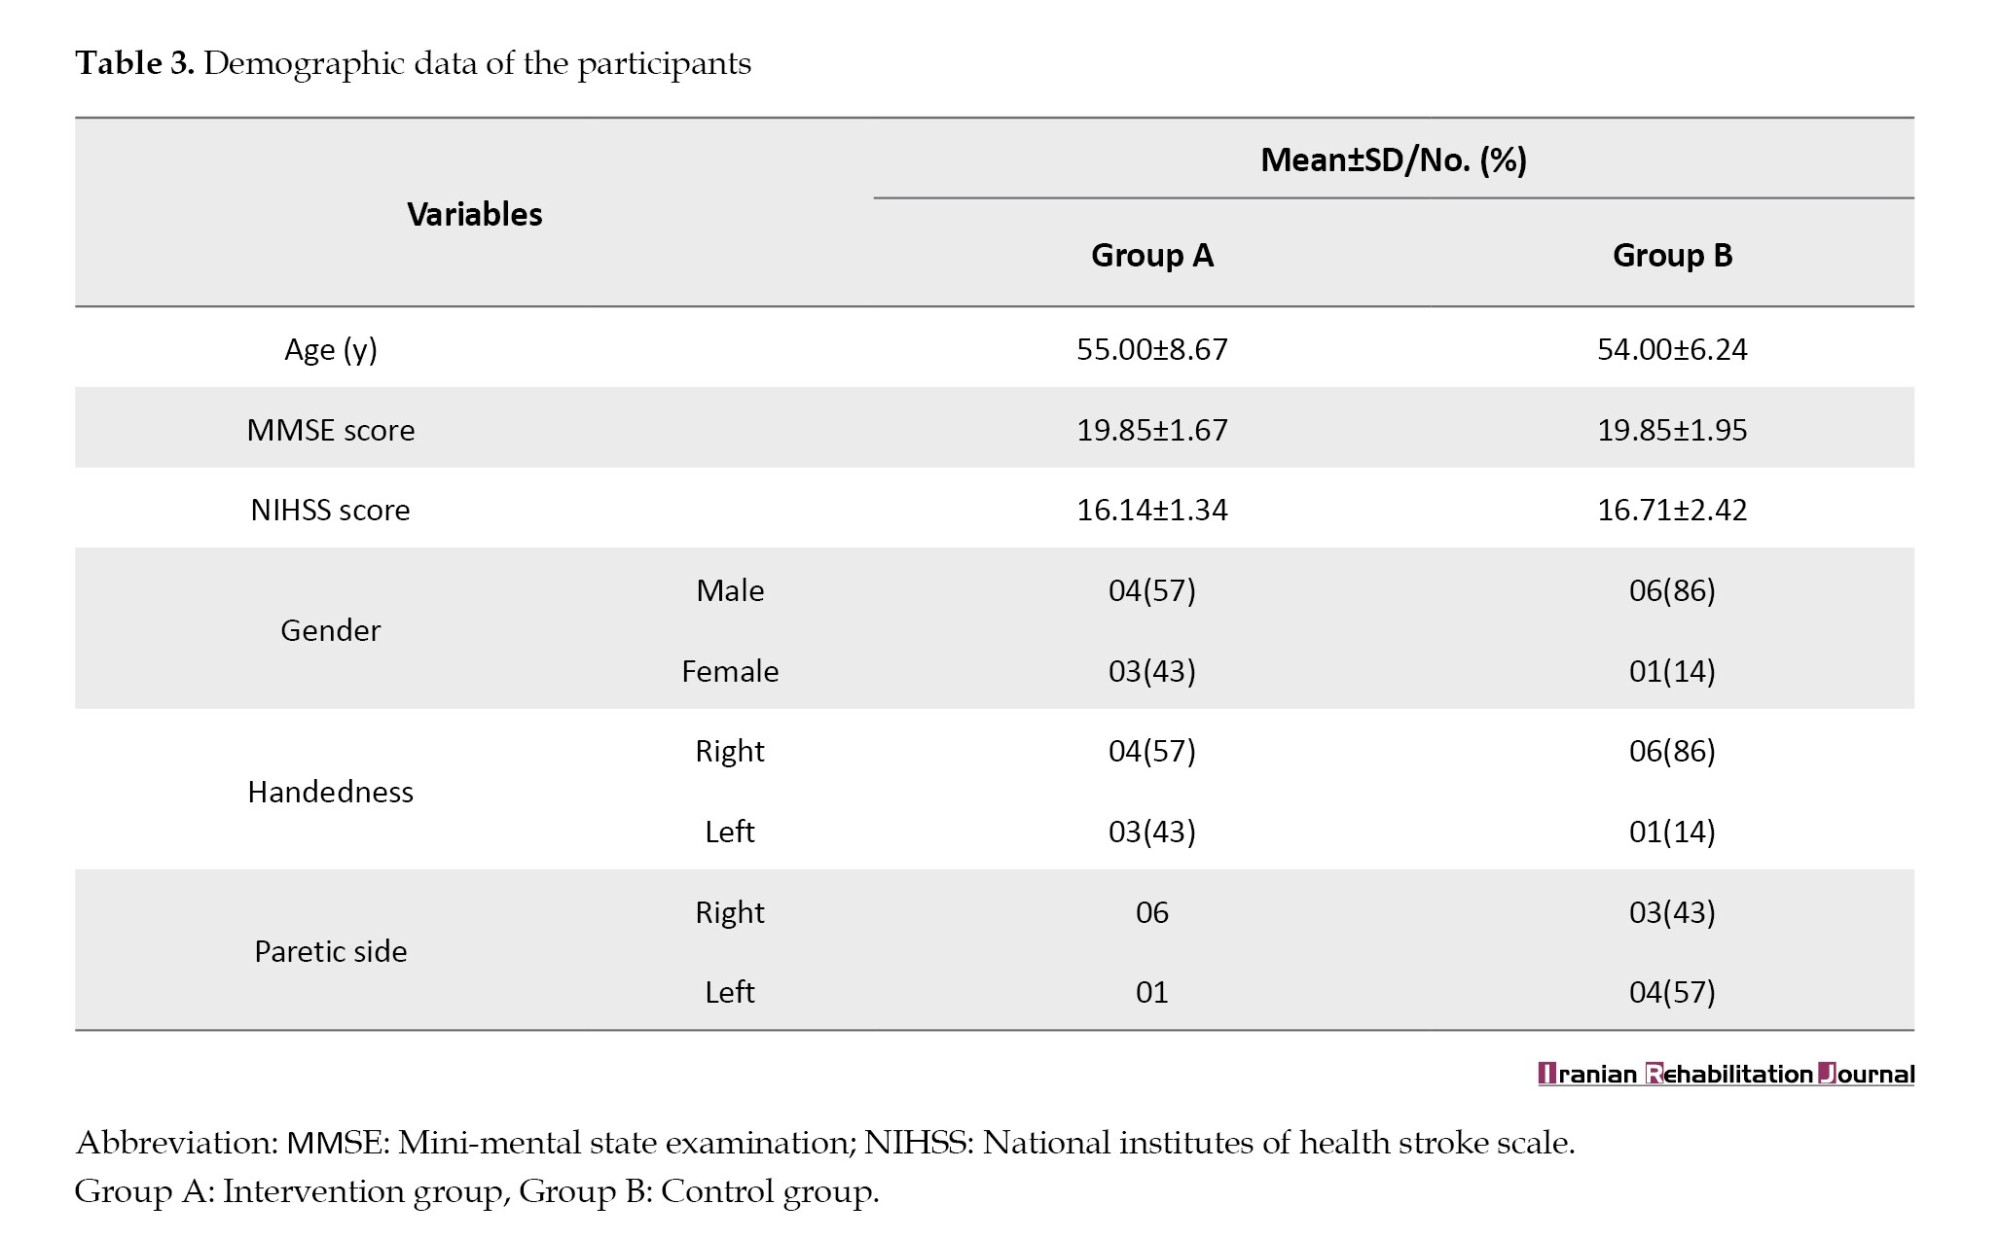Click the 19.85±1.95 MMSE value
The image size is (2000, 1240).
pos(1672,430)
